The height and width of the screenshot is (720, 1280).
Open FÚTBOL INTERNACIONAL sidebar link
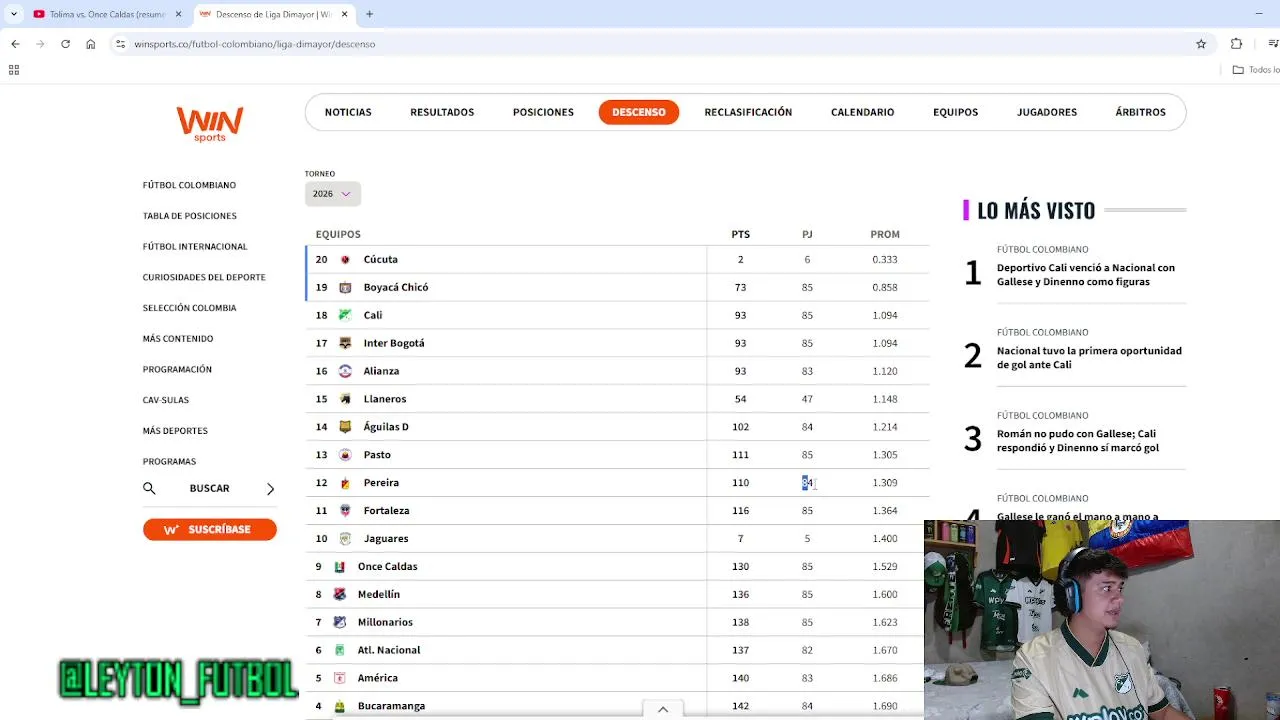195,246
